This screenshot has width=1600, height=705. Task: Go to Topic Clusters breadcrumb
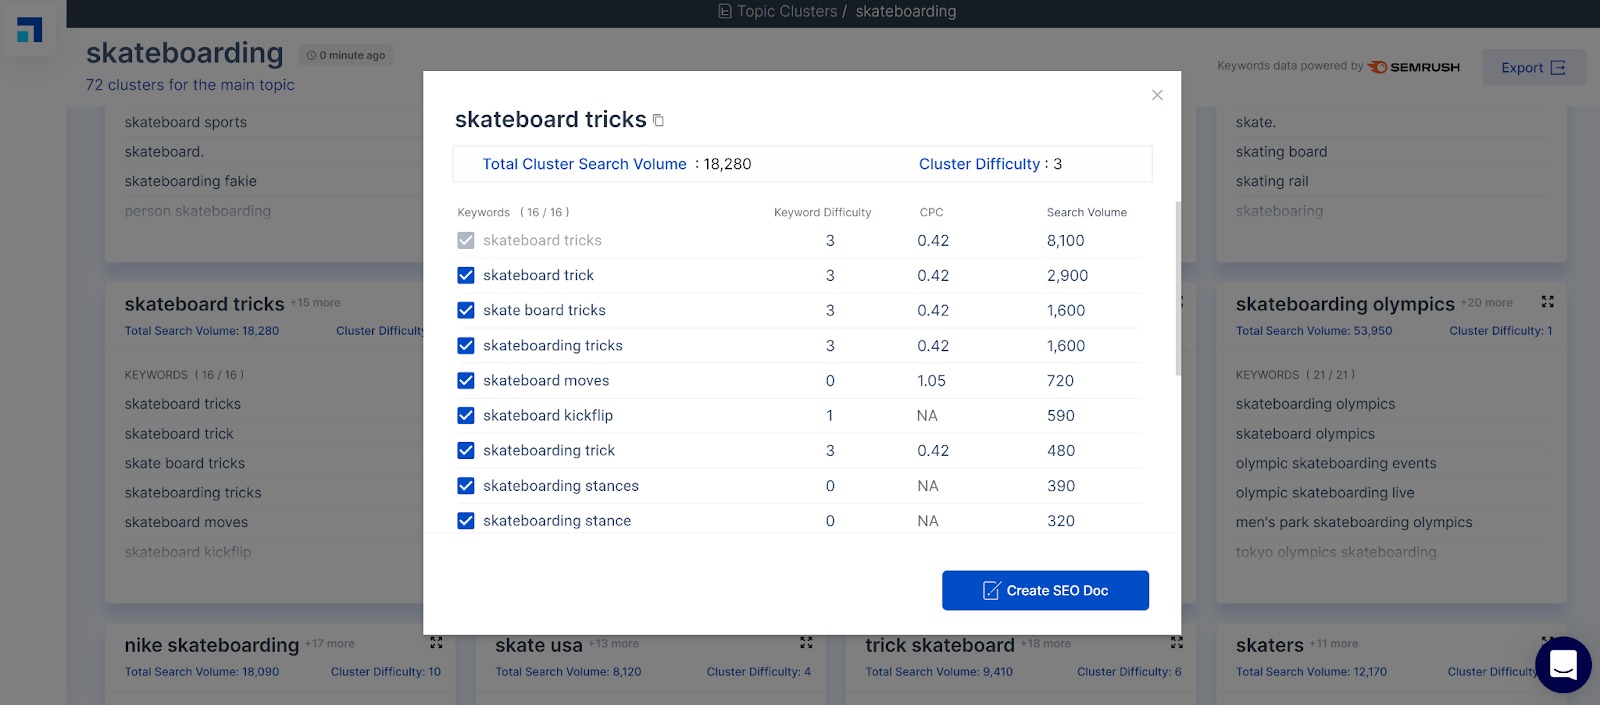pos(786,11)
